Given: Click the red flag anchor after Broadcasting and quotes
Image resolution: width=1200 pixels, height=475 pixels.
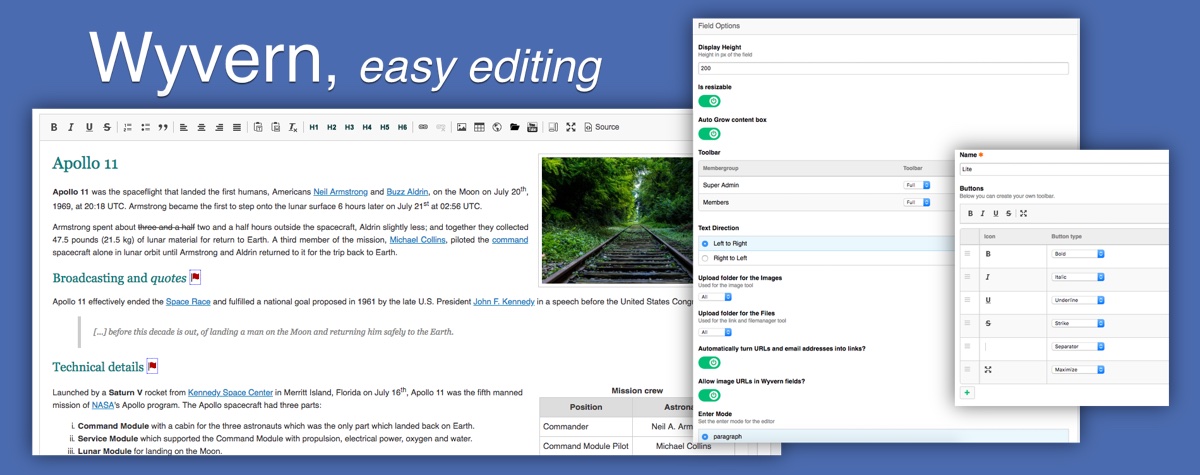Looking at the screenshot, I should tap(195, 277).
